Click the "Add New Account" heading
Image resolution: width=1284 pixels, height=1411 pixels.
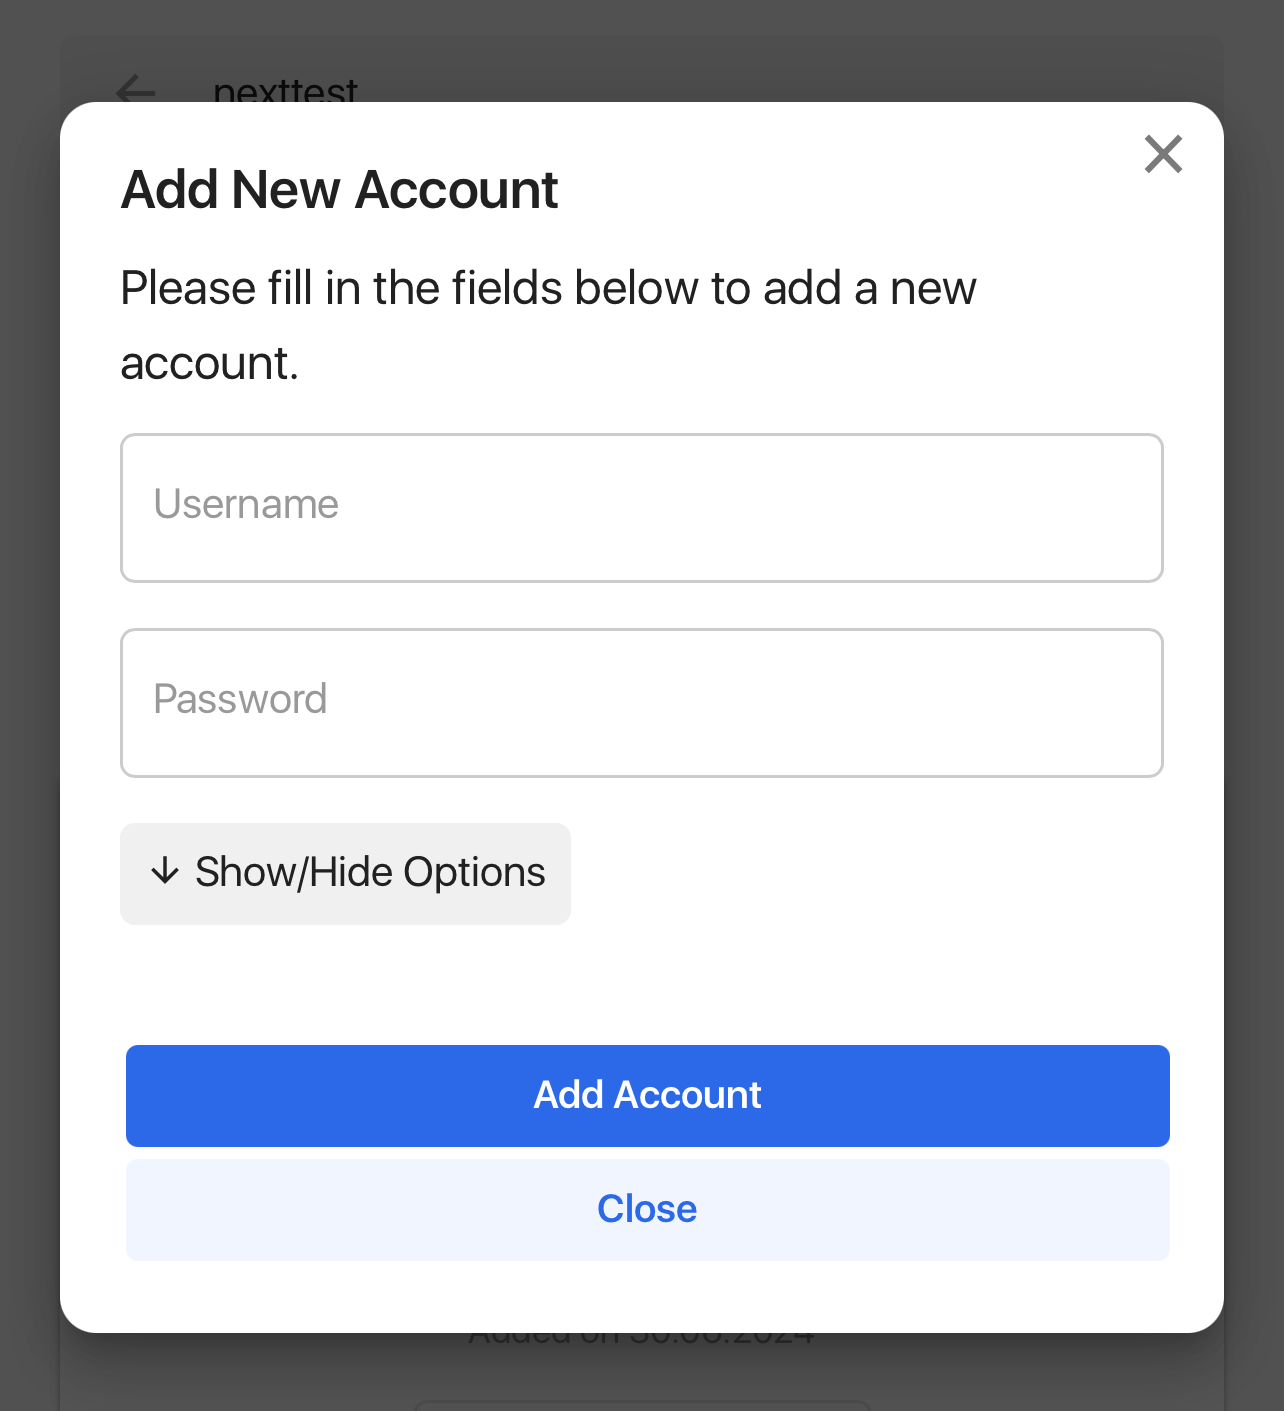339,190
